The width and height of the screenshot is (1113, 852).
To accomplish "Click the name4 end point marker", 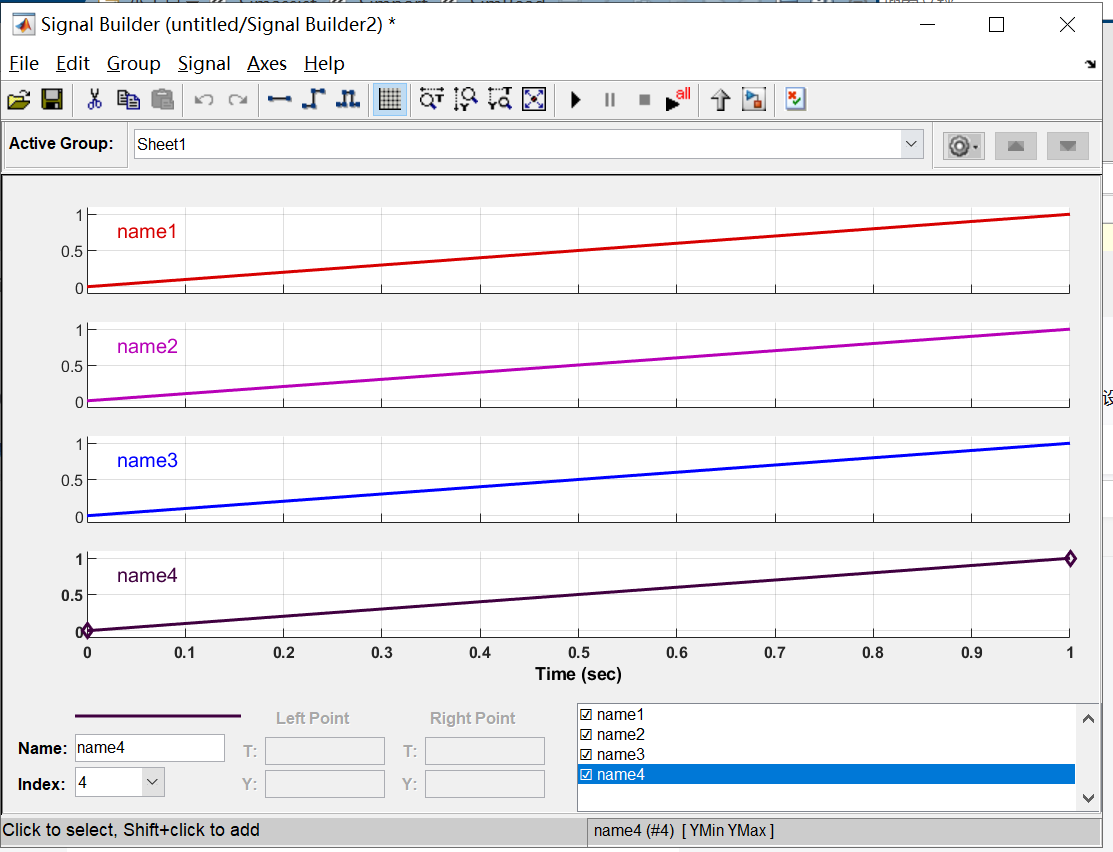I will click(1070, 559).
